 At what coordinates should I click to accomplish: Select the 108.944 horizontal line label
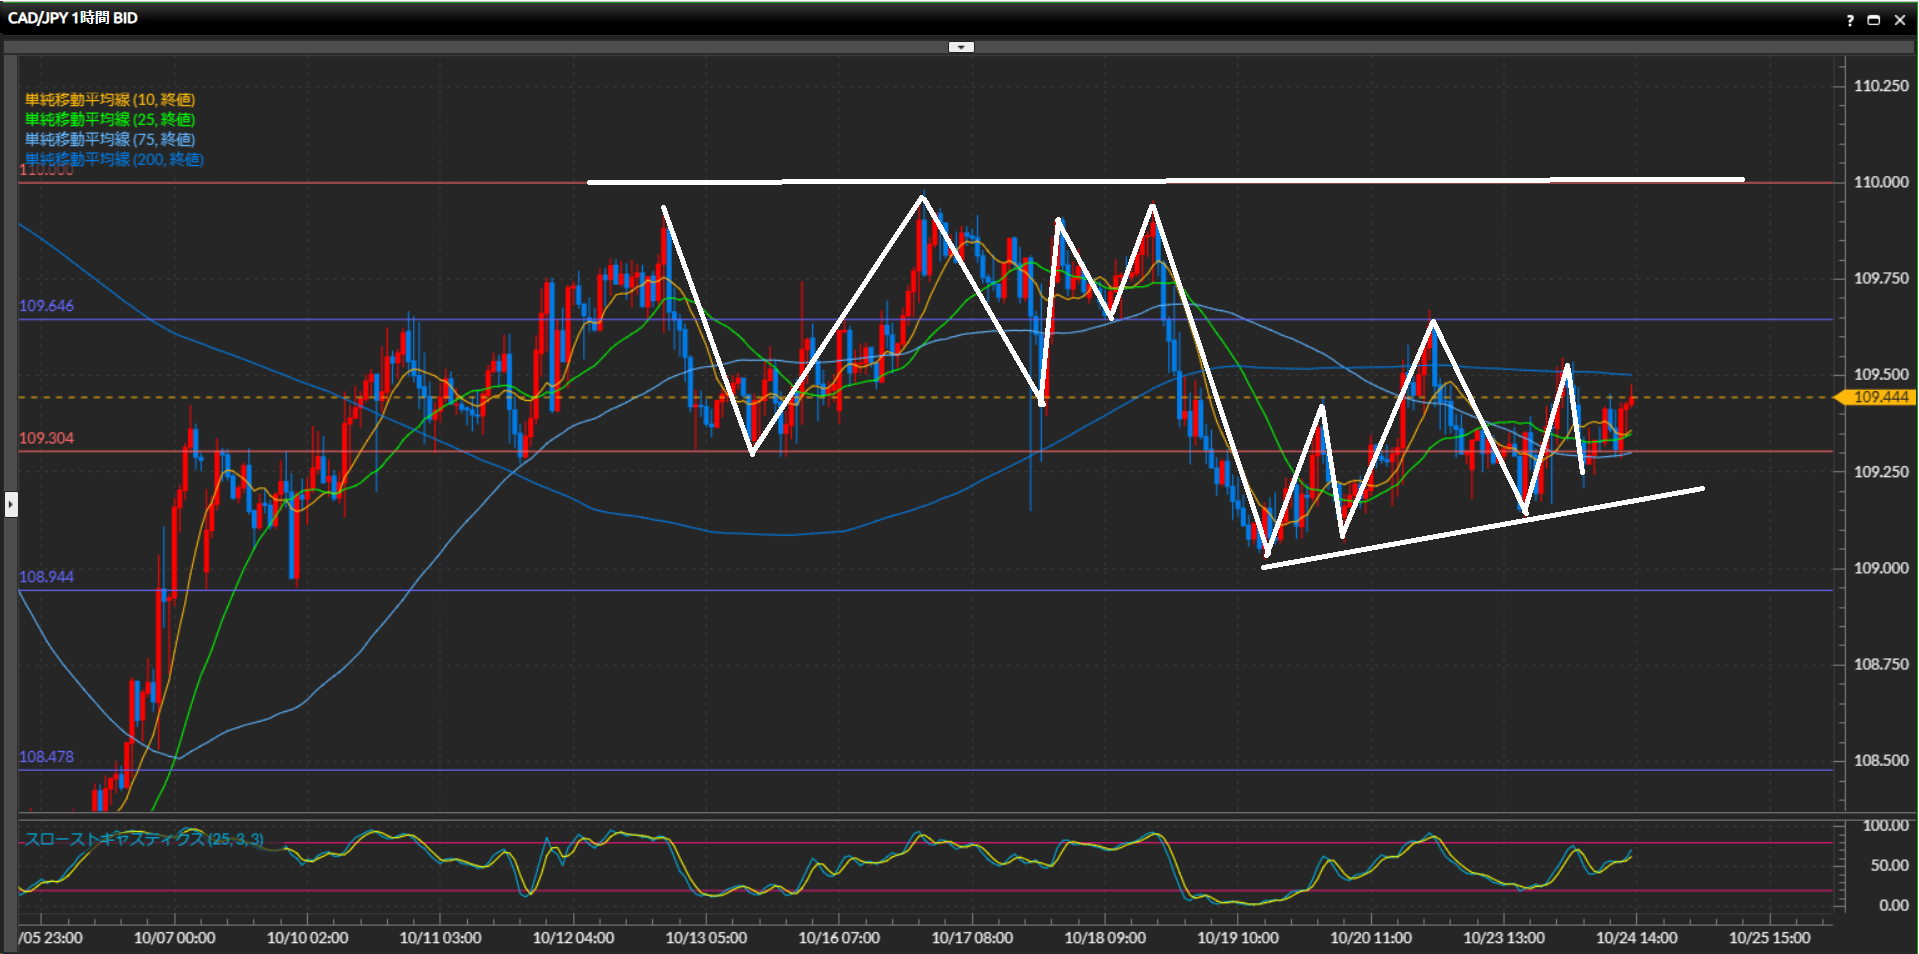tap(46, 577)
